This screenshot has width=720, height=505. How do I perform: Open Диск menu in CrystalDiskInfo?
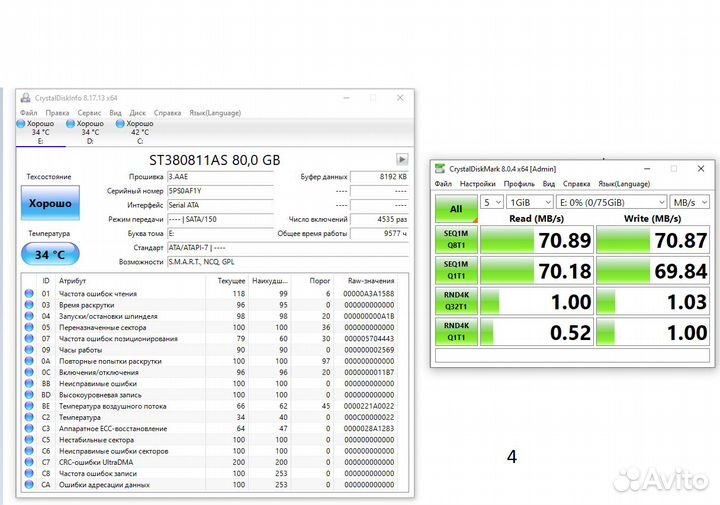(x=137, y=112)
